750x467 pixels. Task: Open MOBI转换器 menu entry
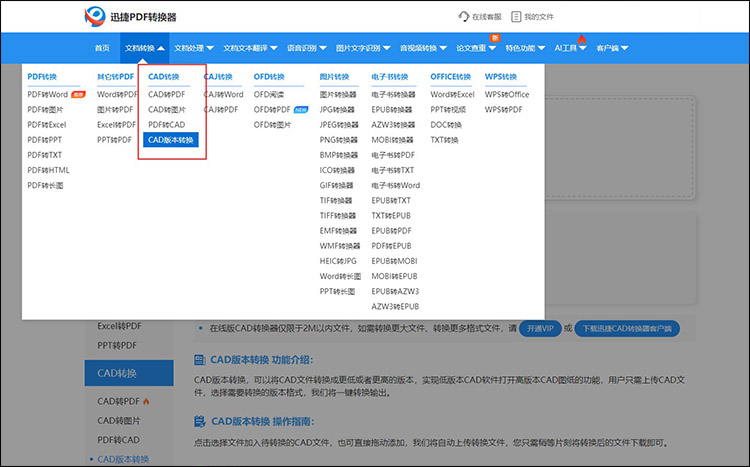tap(392, 140)
